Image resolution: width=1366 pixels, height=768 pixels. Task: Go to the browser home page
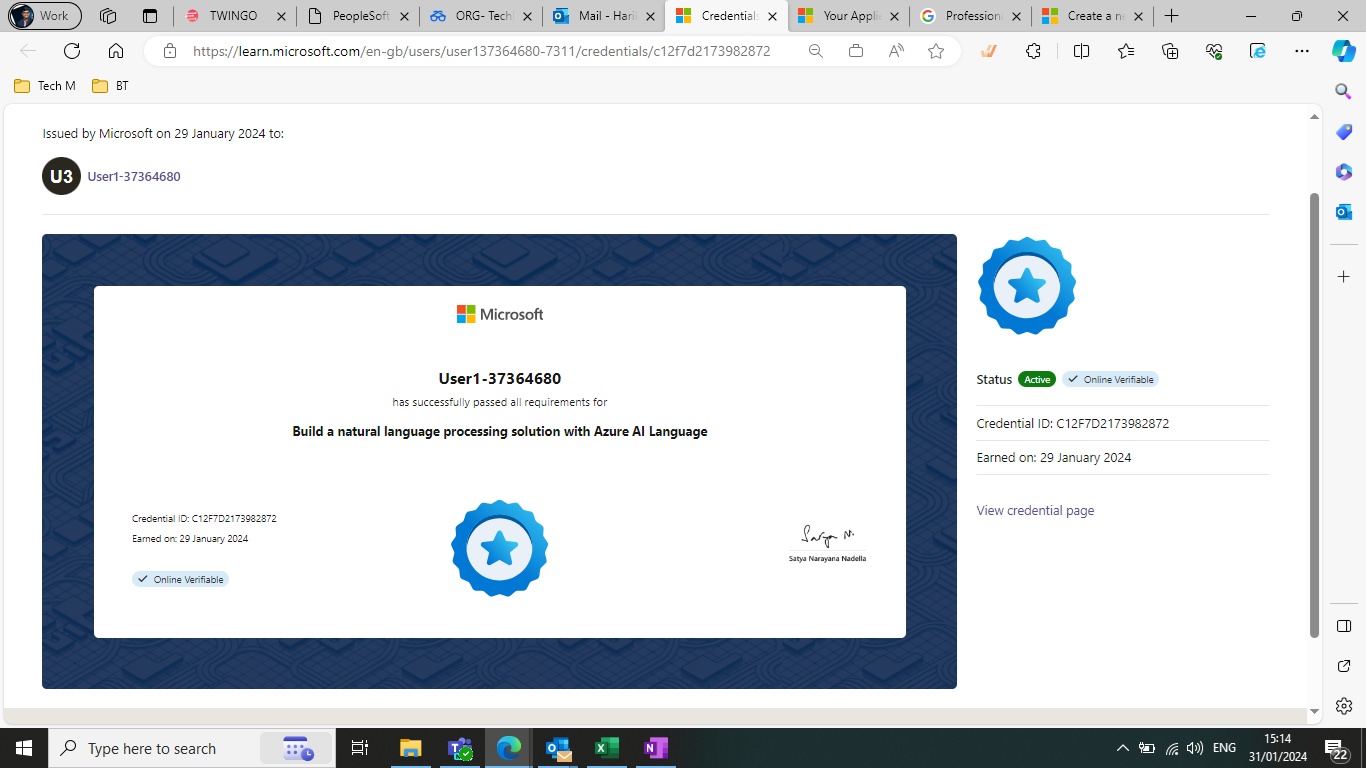tap(116, 51)
